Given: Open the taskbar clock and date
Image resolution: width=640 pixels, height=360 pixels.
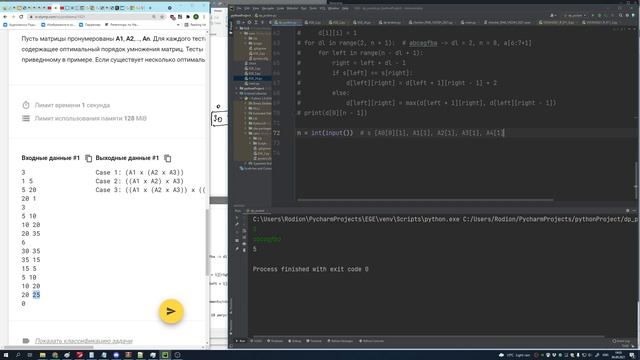Looking at the screenshot, I should click(x=618, y=355).
